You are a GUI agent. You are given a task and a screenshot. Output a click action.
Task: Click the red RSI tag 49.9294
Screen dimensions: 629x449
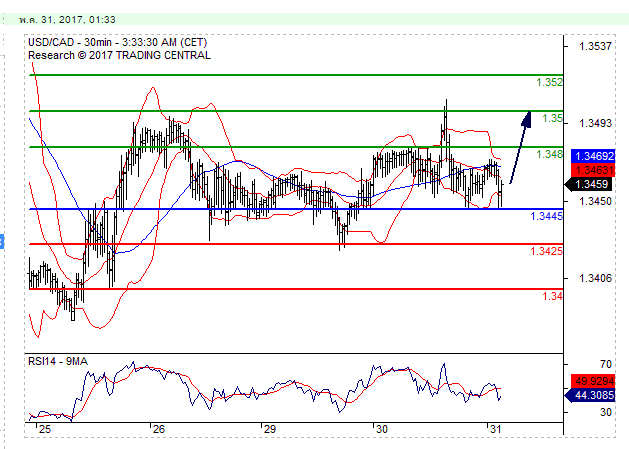coord(593,381)
